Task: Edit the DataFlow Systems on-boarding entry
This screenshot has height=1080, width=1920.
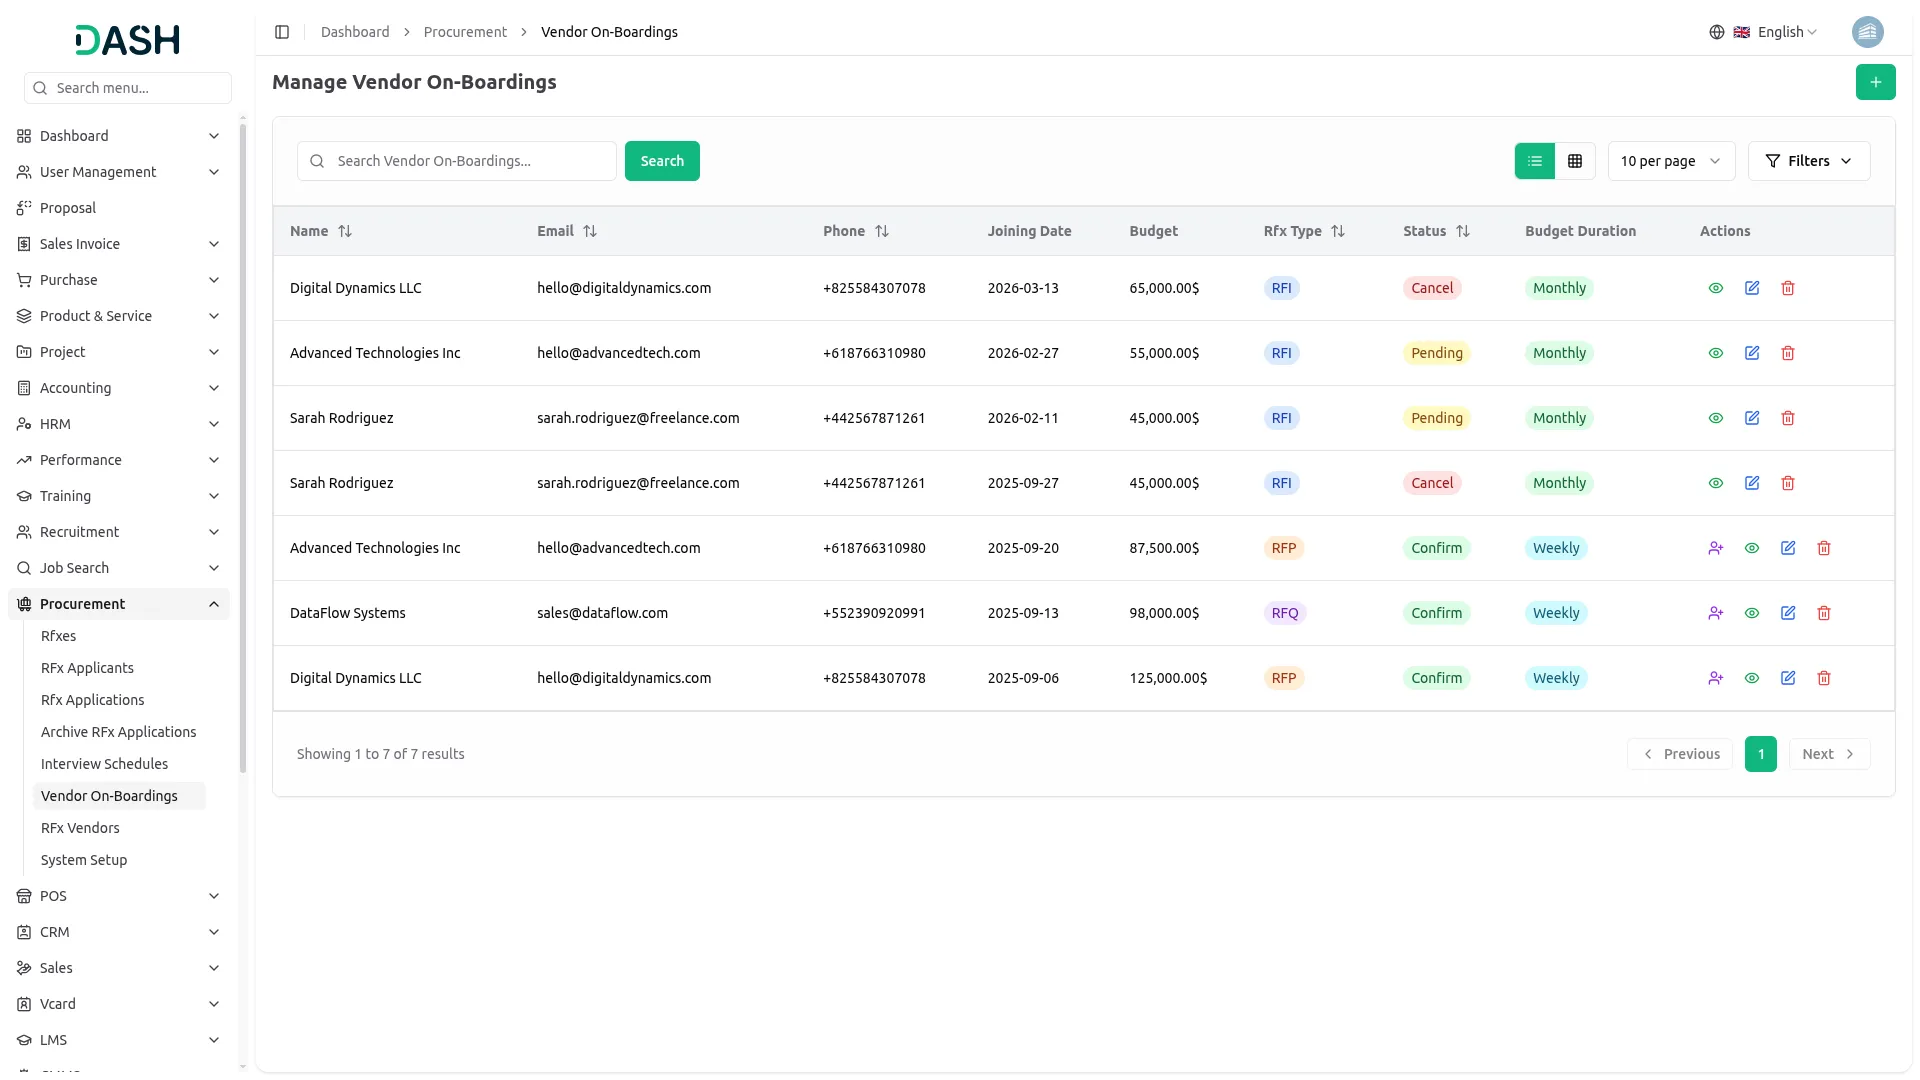Action: pyautogui.click(x=1788, y=613)
